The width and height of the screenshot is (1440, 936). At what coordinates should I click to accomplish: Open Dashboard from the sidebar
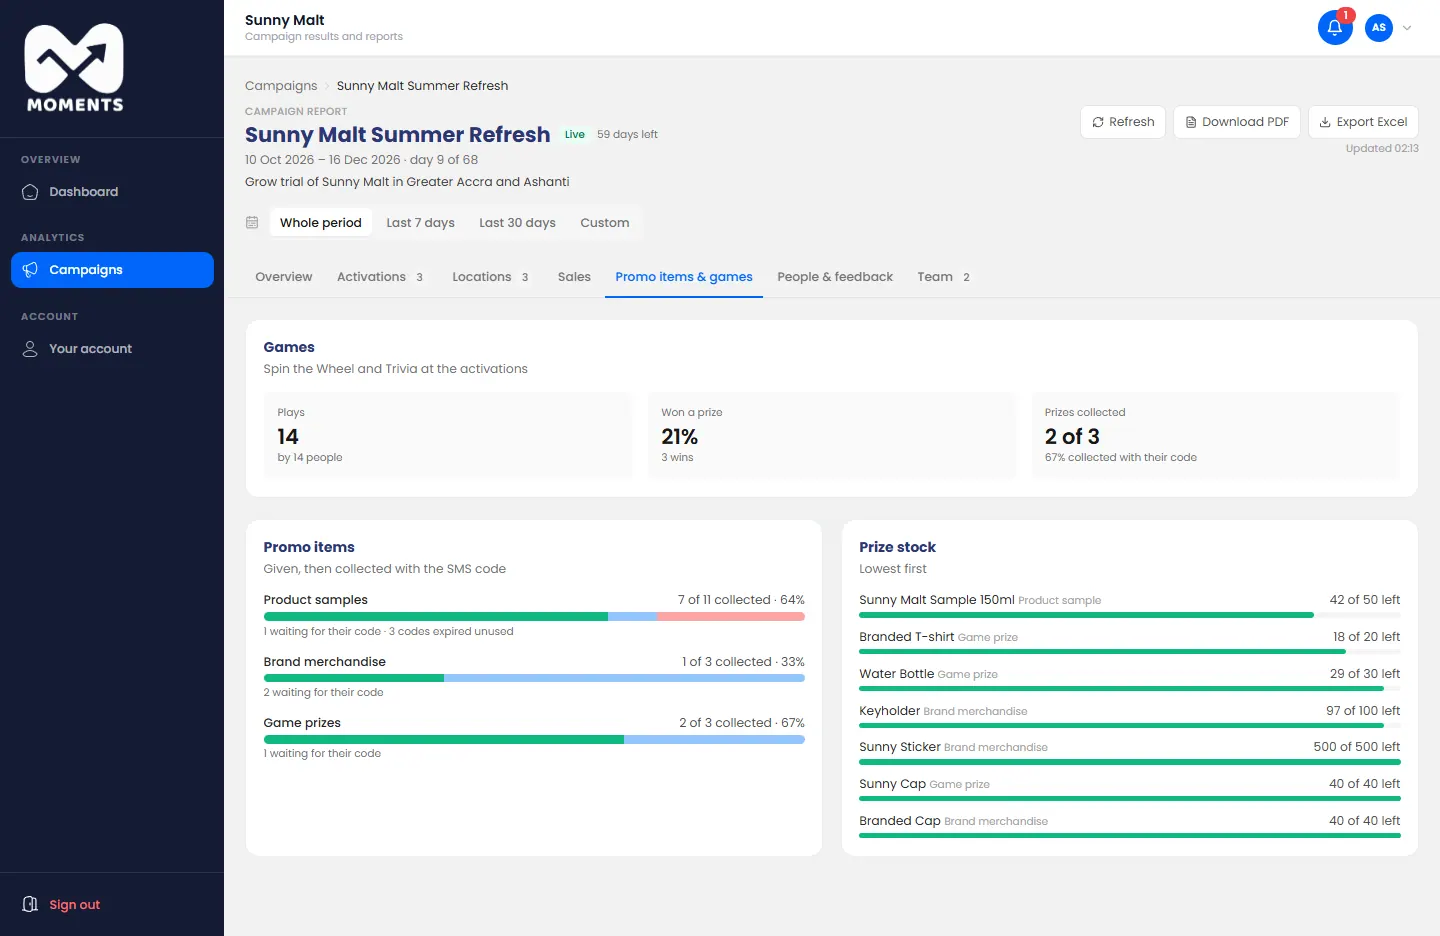coord(112,192)
